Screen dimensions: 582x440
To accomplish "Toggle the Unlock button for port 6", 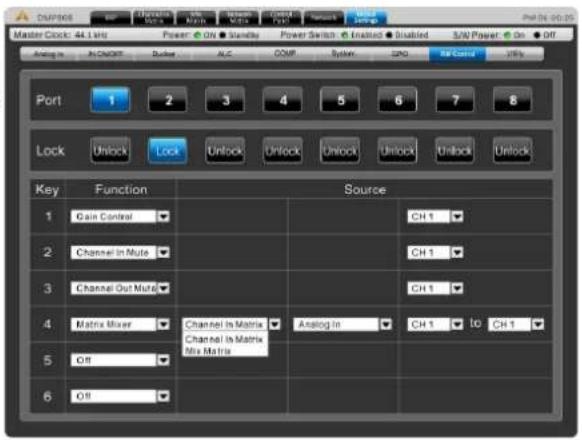I will (397, 150).
